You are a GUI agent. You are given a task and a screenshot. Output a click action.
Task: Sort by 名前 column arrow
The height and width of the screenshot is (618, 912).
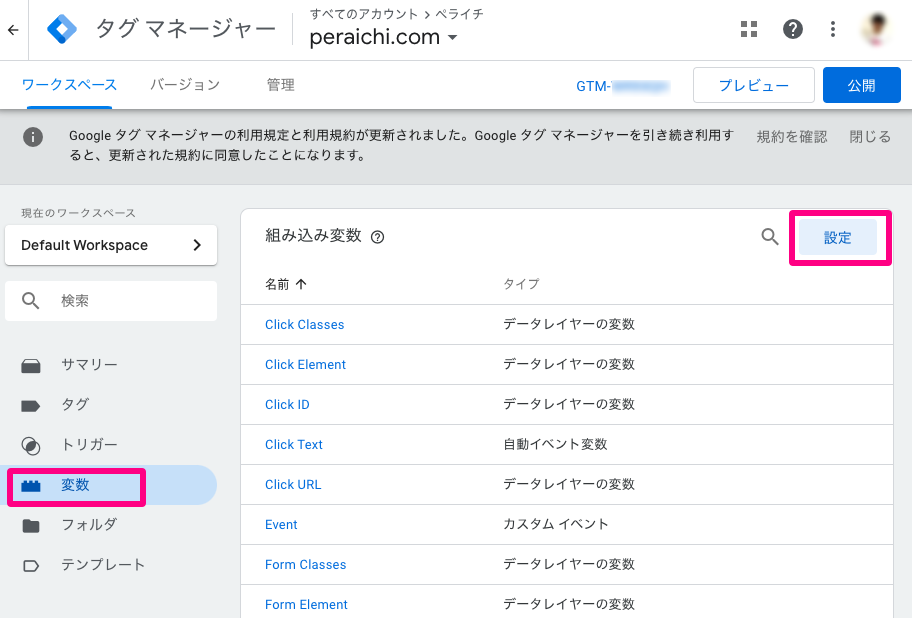pyautogui.click(x=301, y=284)
